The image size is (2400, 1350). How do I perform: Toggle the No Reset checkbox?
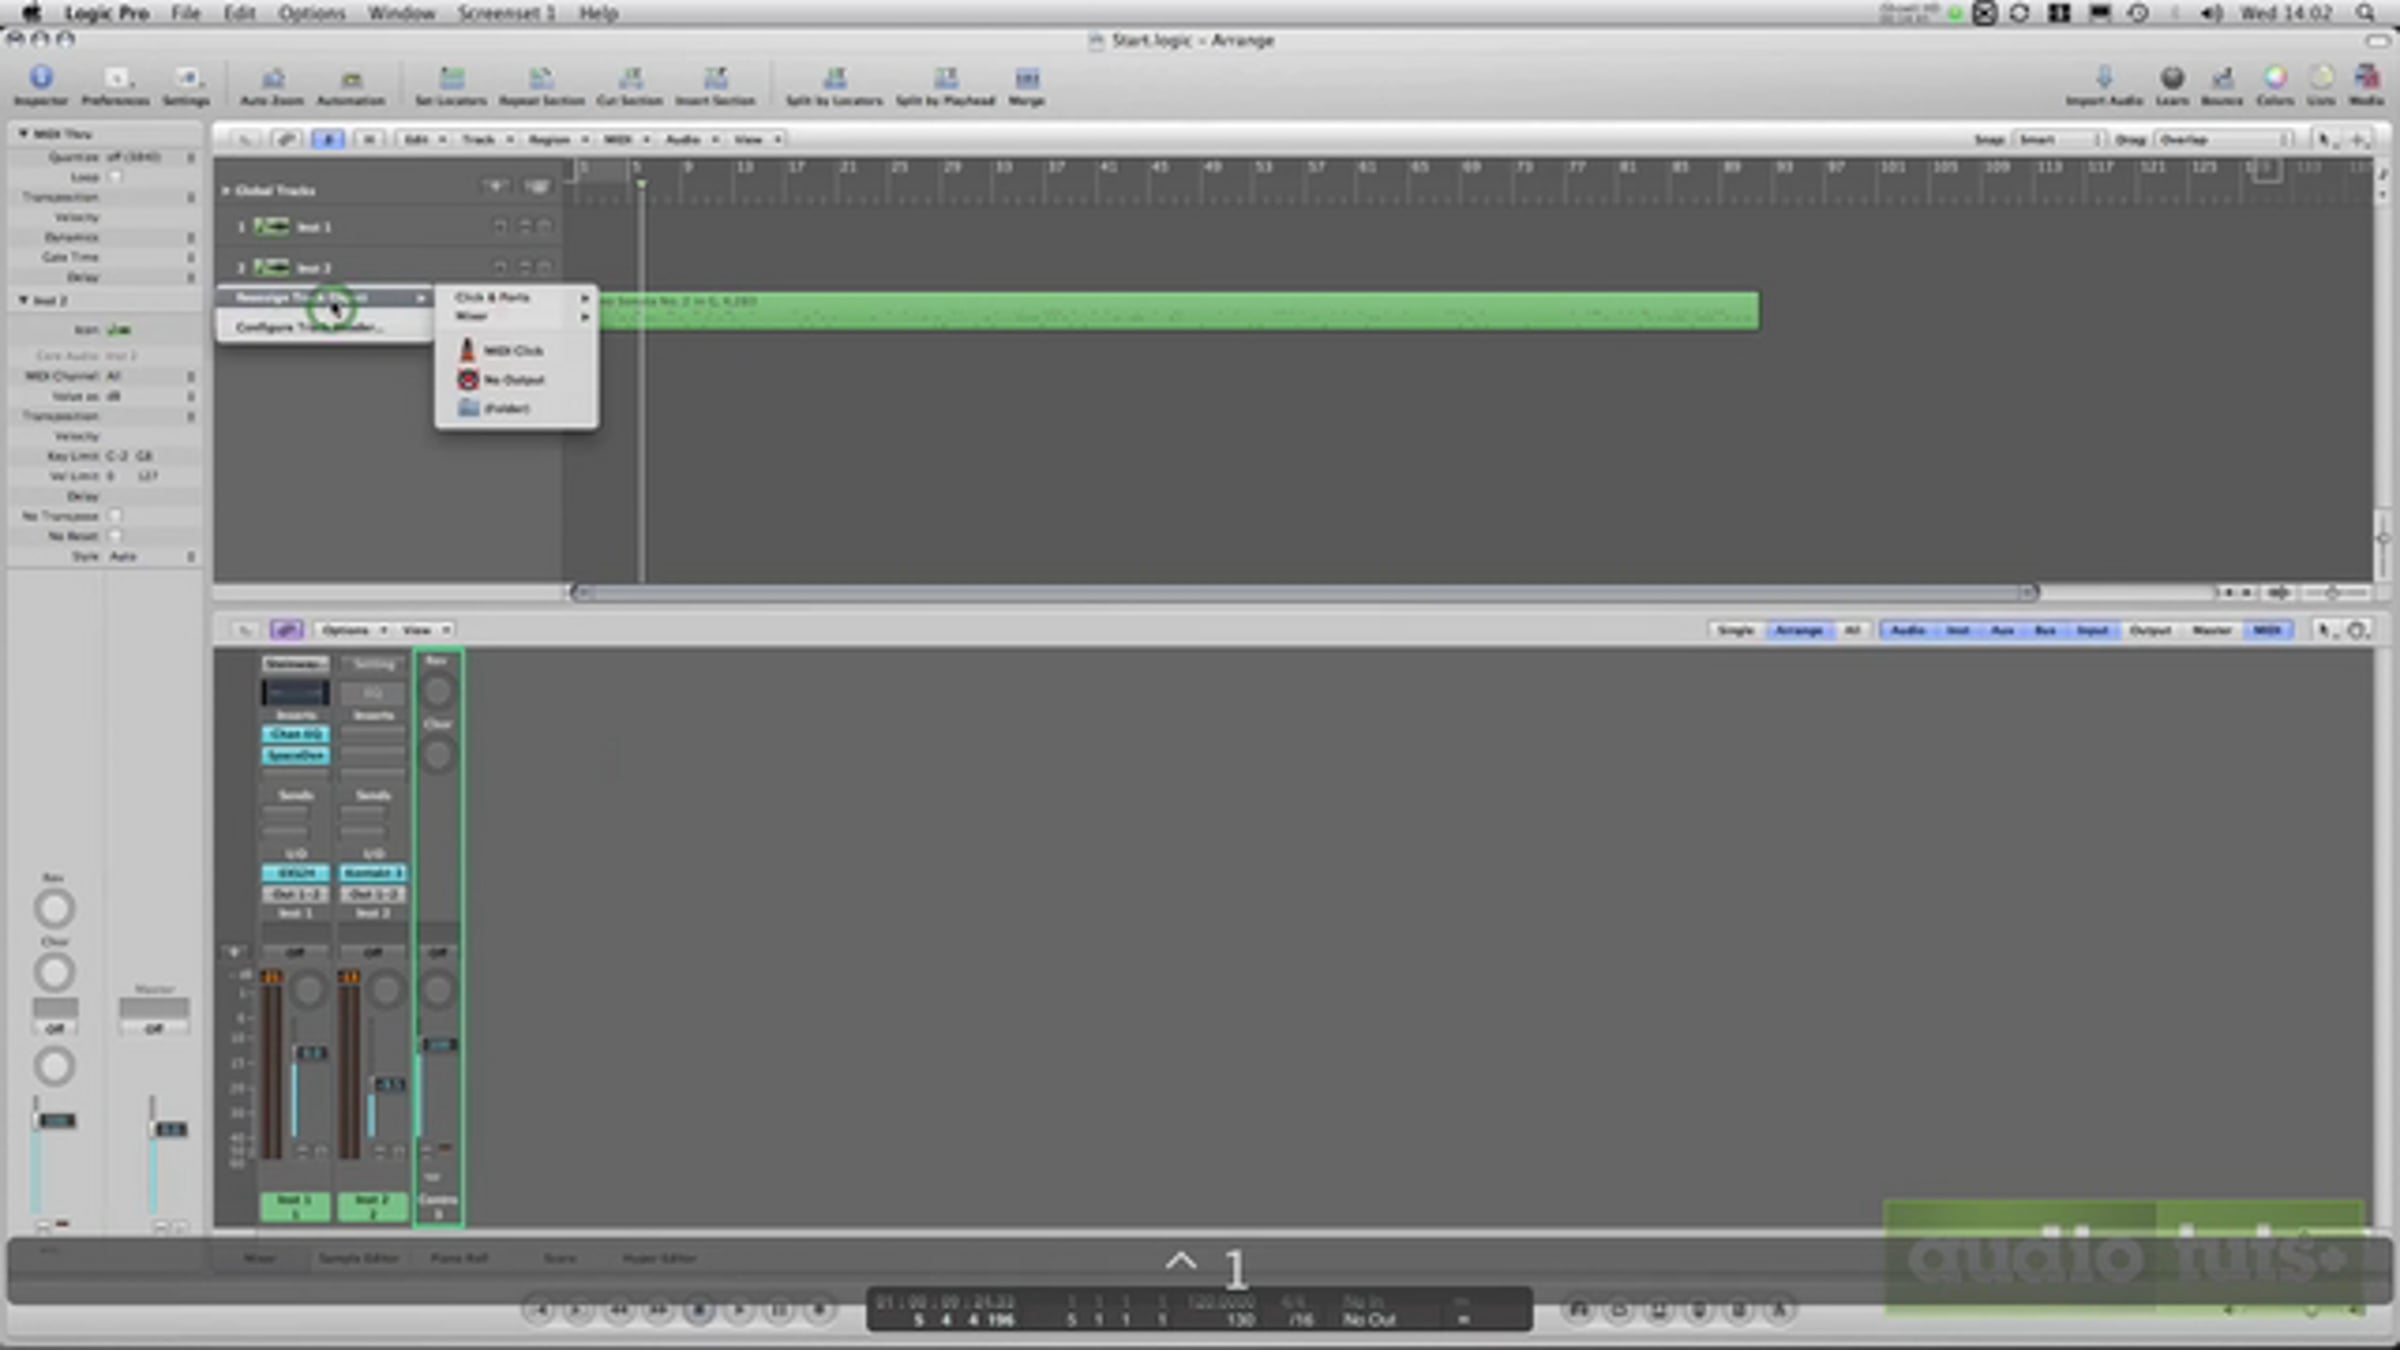pyautogui.click(x=115, y=536)
